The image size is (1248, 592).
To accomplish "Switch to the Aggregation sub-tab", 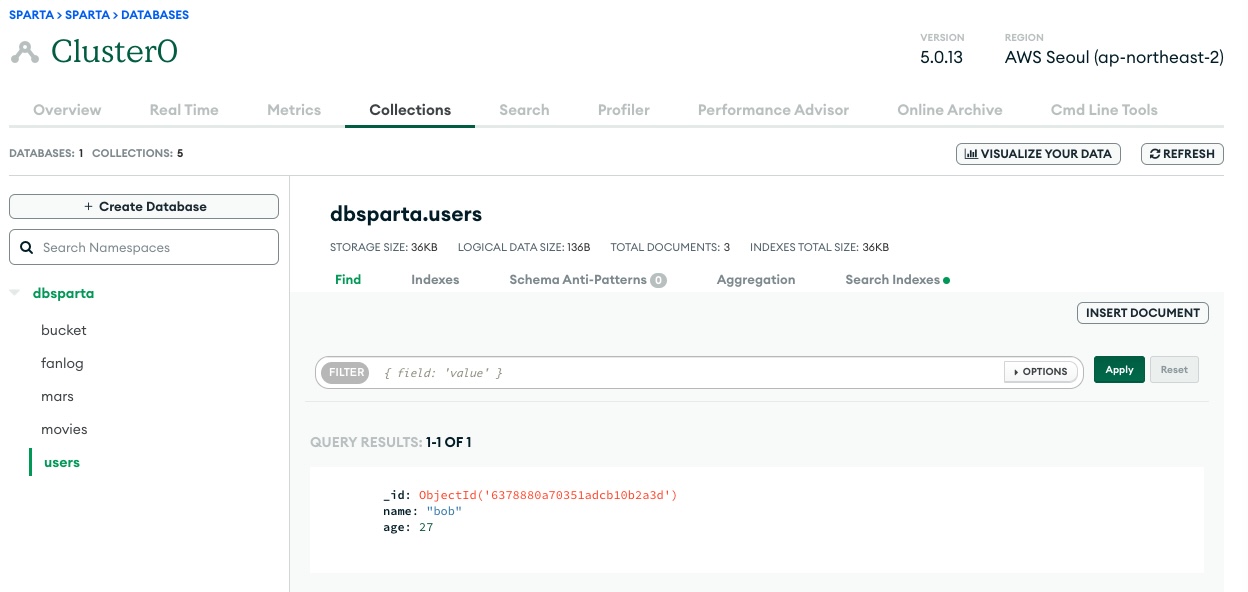I will 756,280.
